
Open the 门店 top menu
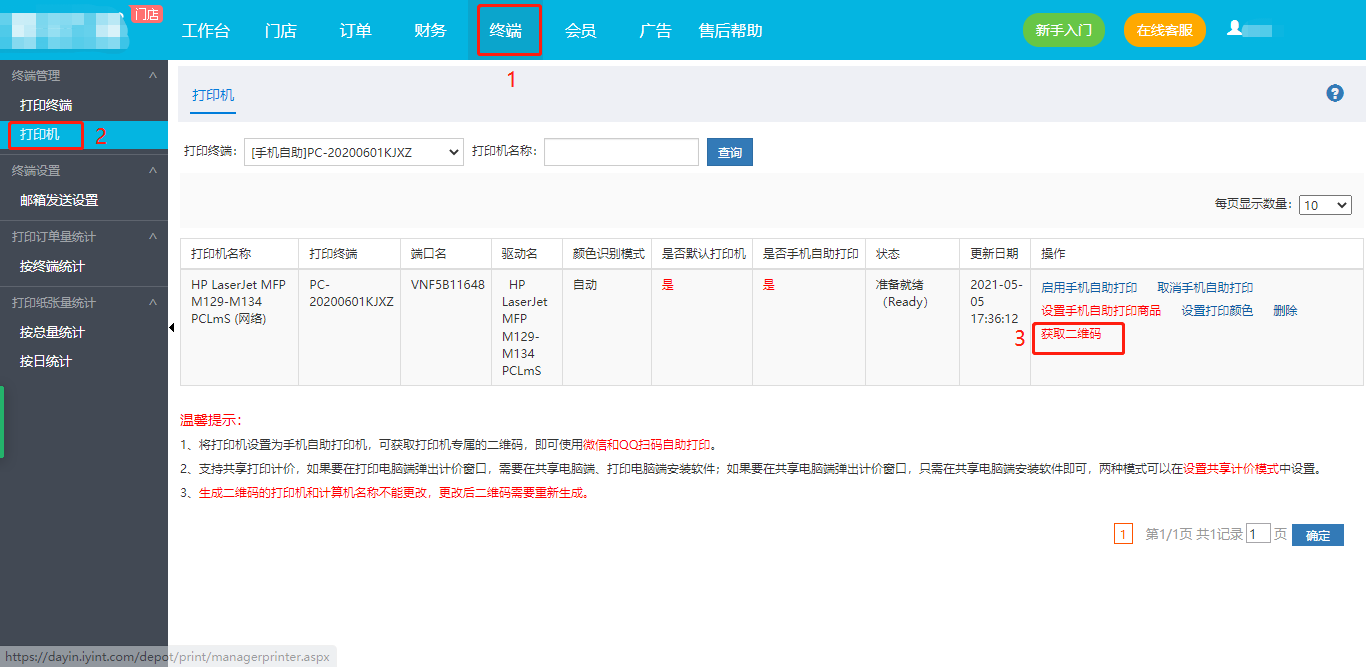281,31
